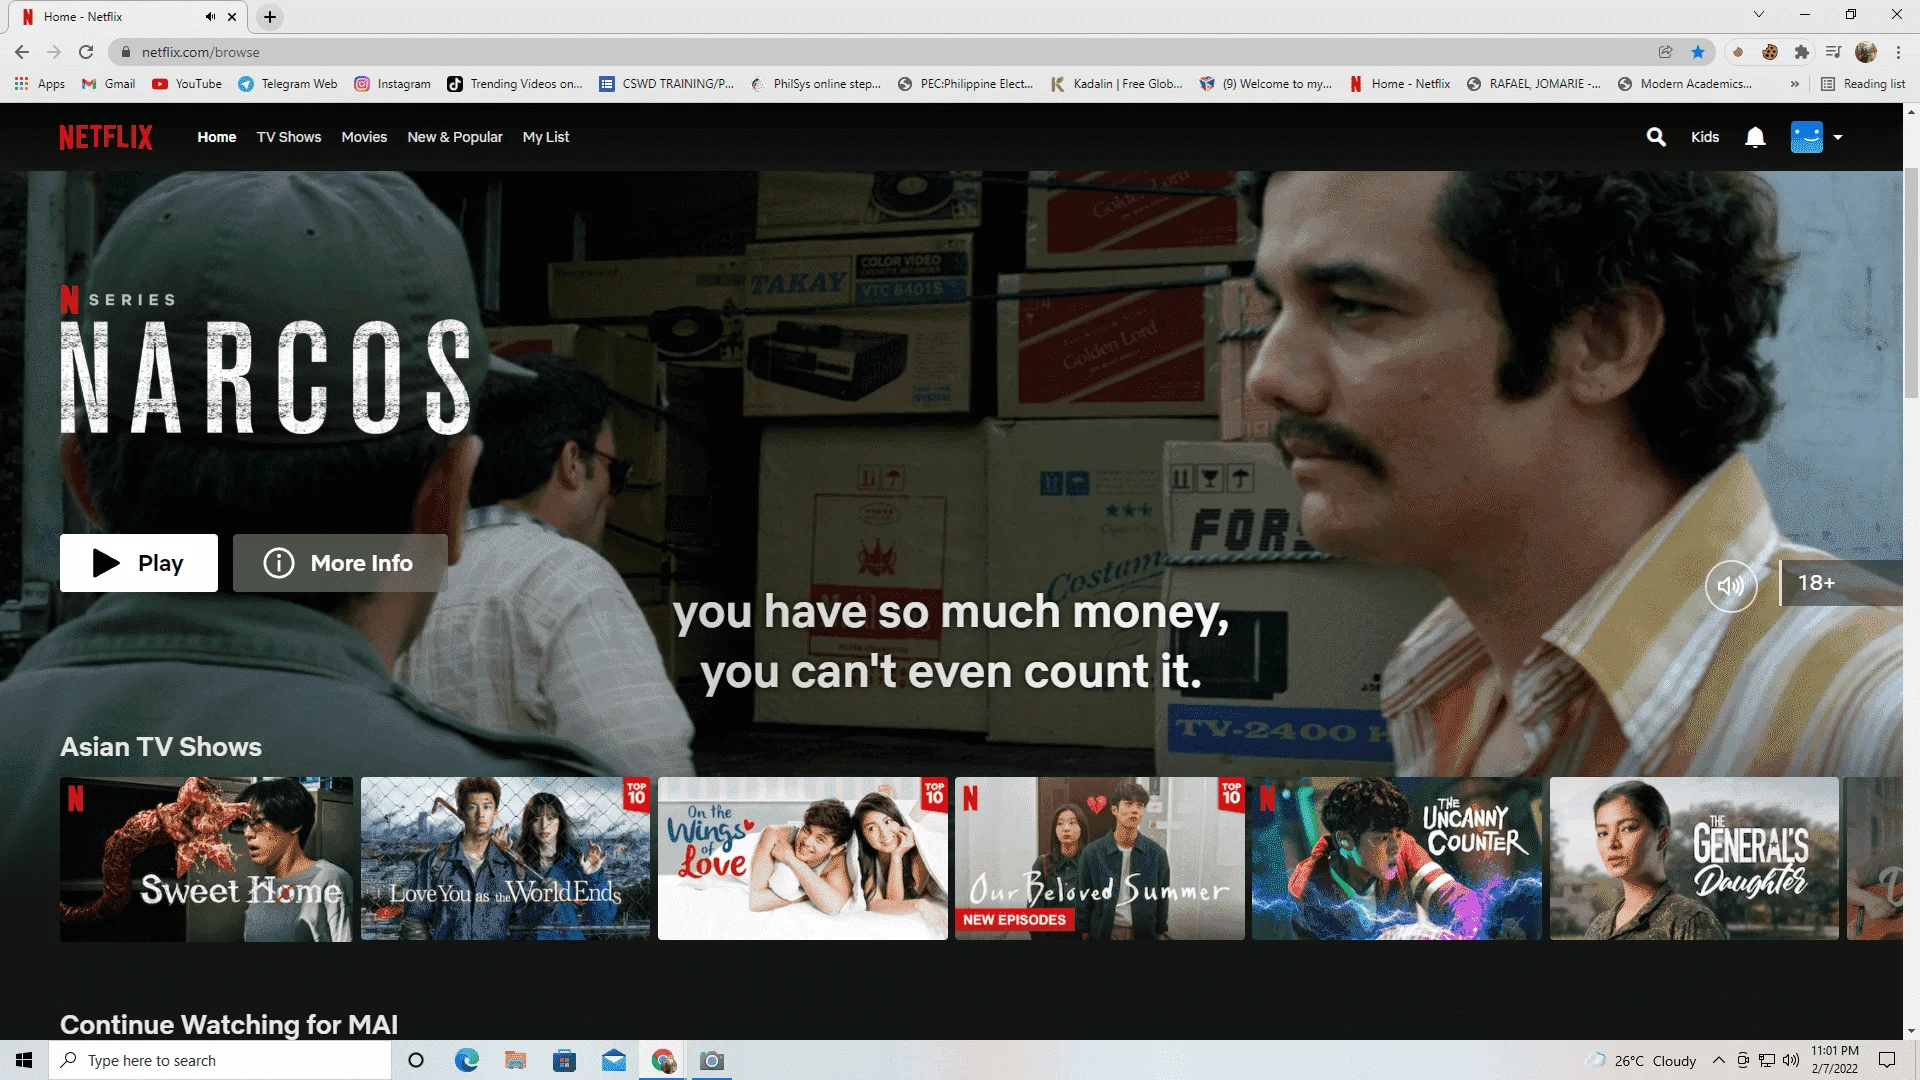The image size is (1920, 1080).
Task: Go to TV Shows menu
Action: [x=289, y=137]
